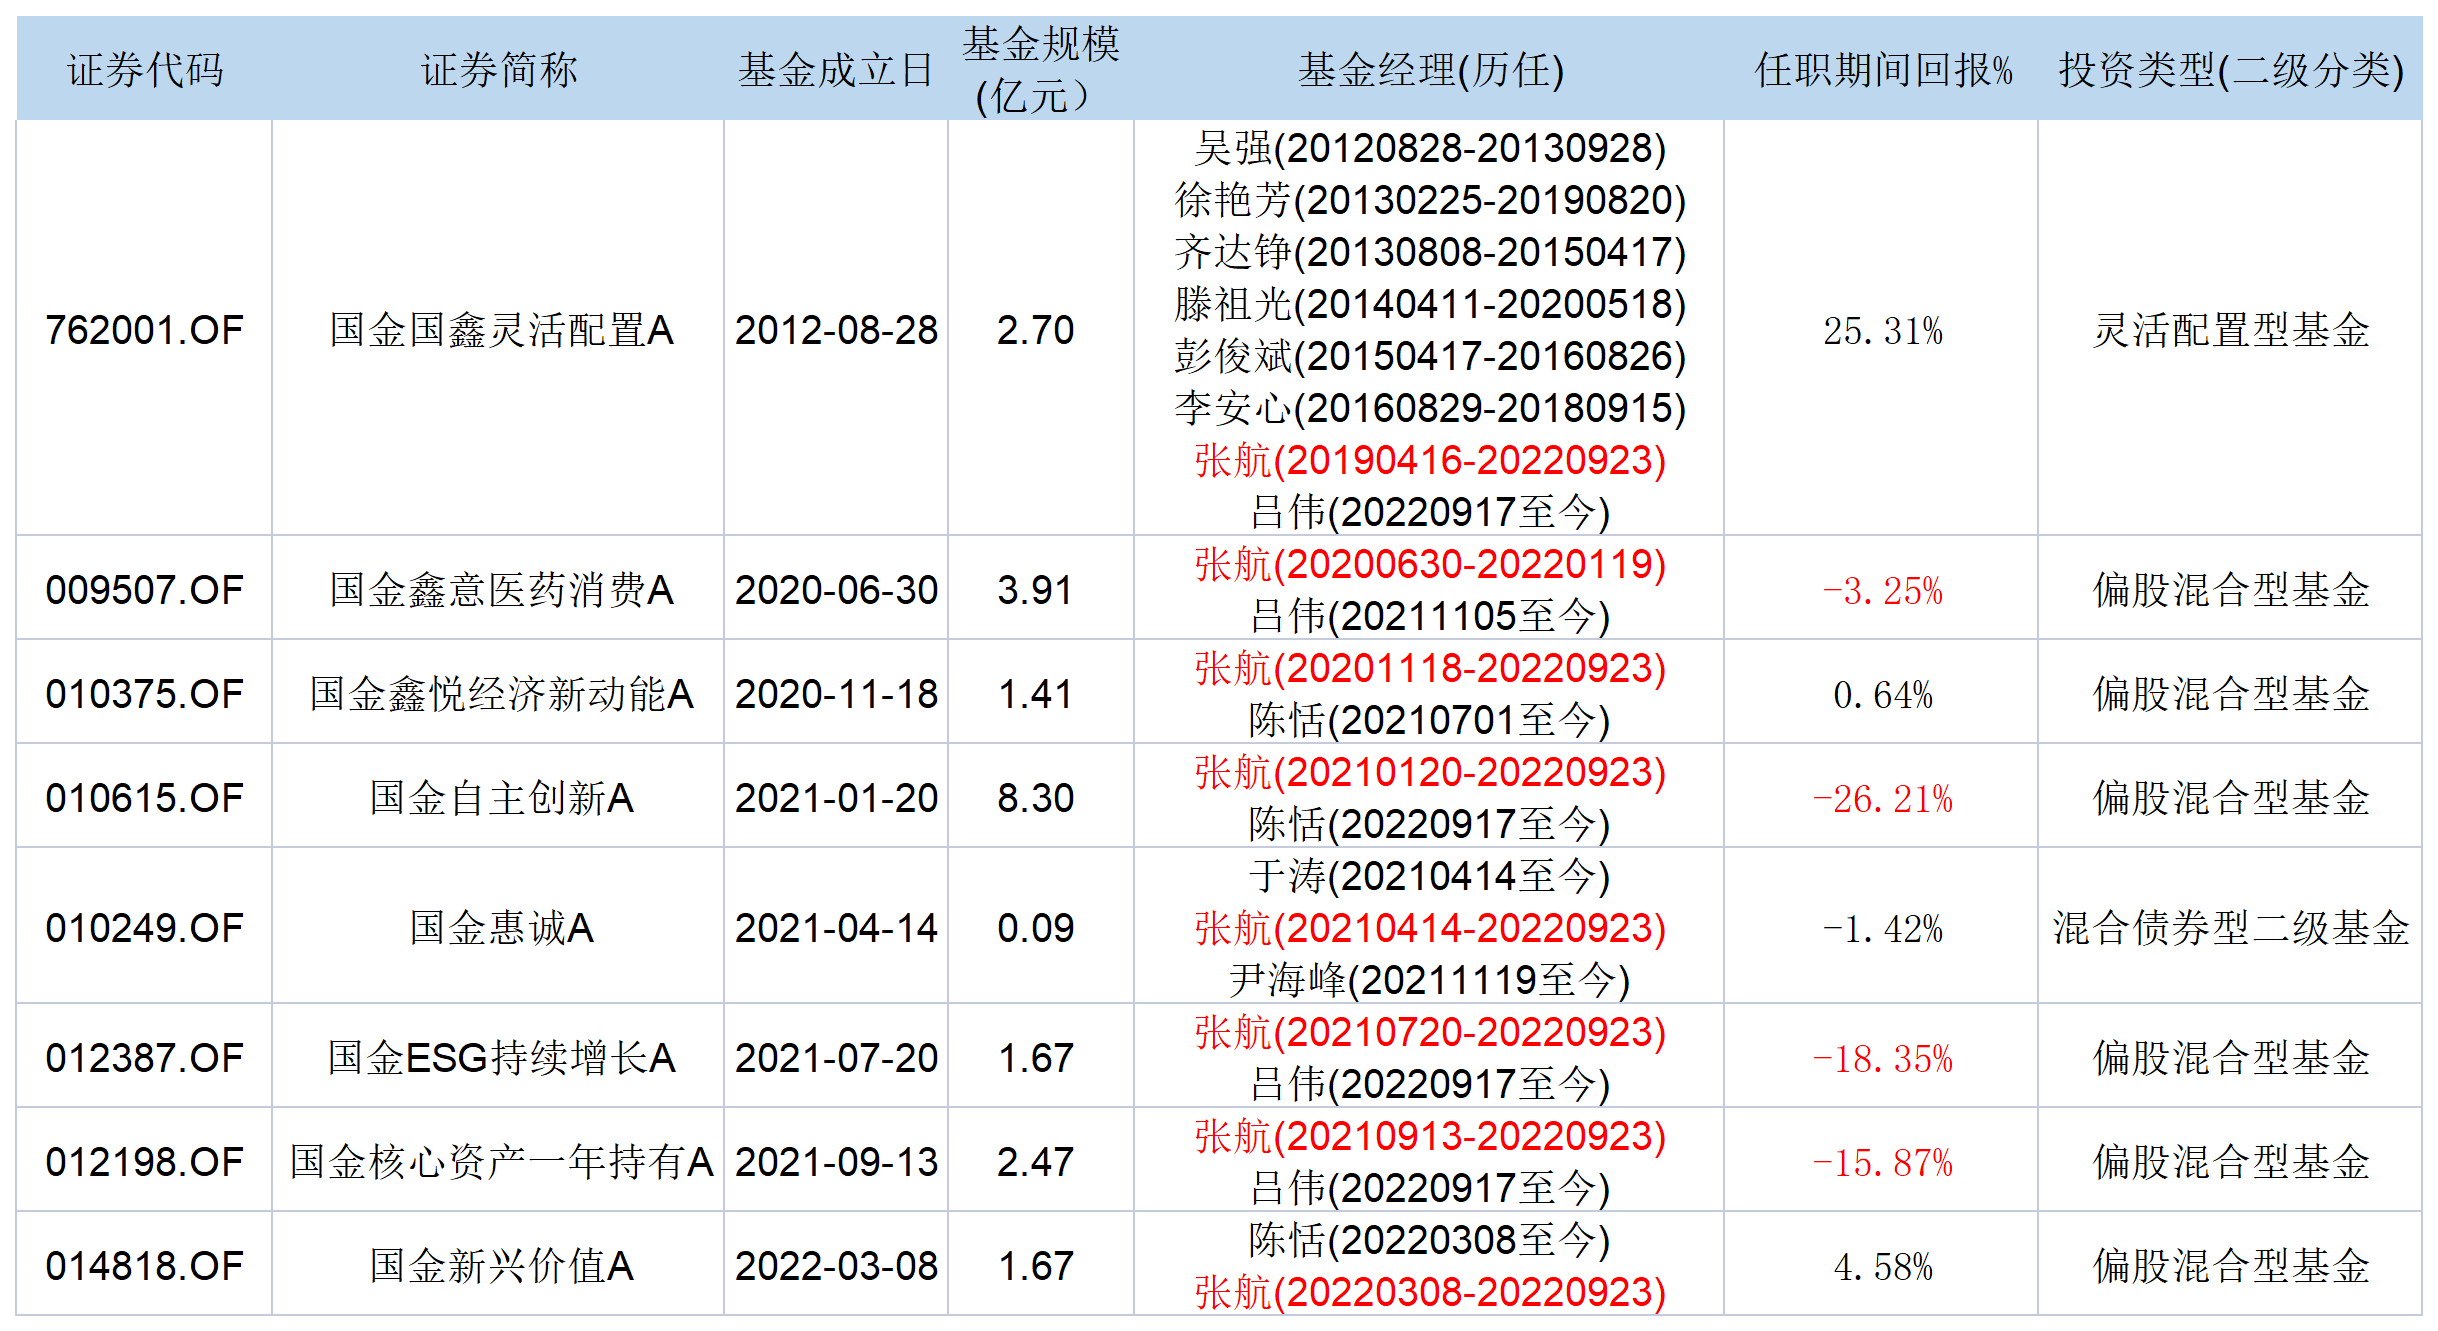Select the 任职期间回报% header cell
Viewport: 2438px width, 1331px height.
[1882, 70]
